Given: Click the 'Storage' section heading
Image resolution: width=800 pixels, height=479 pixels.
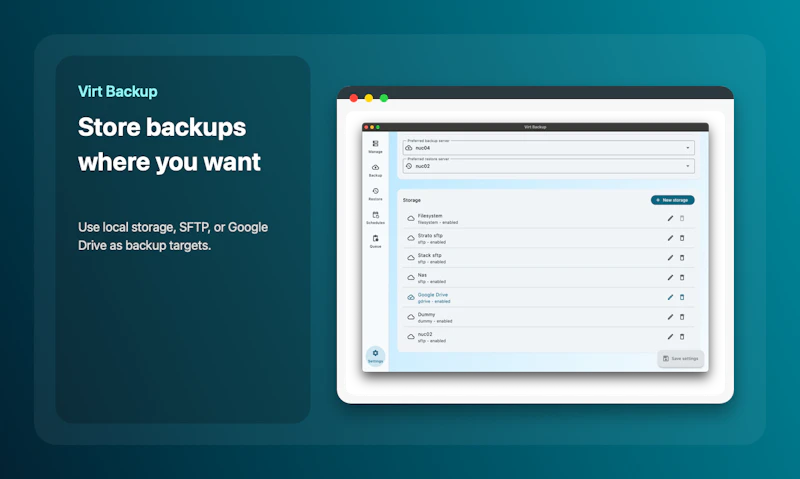Looking at the screenshot, I should coord(412,200).
